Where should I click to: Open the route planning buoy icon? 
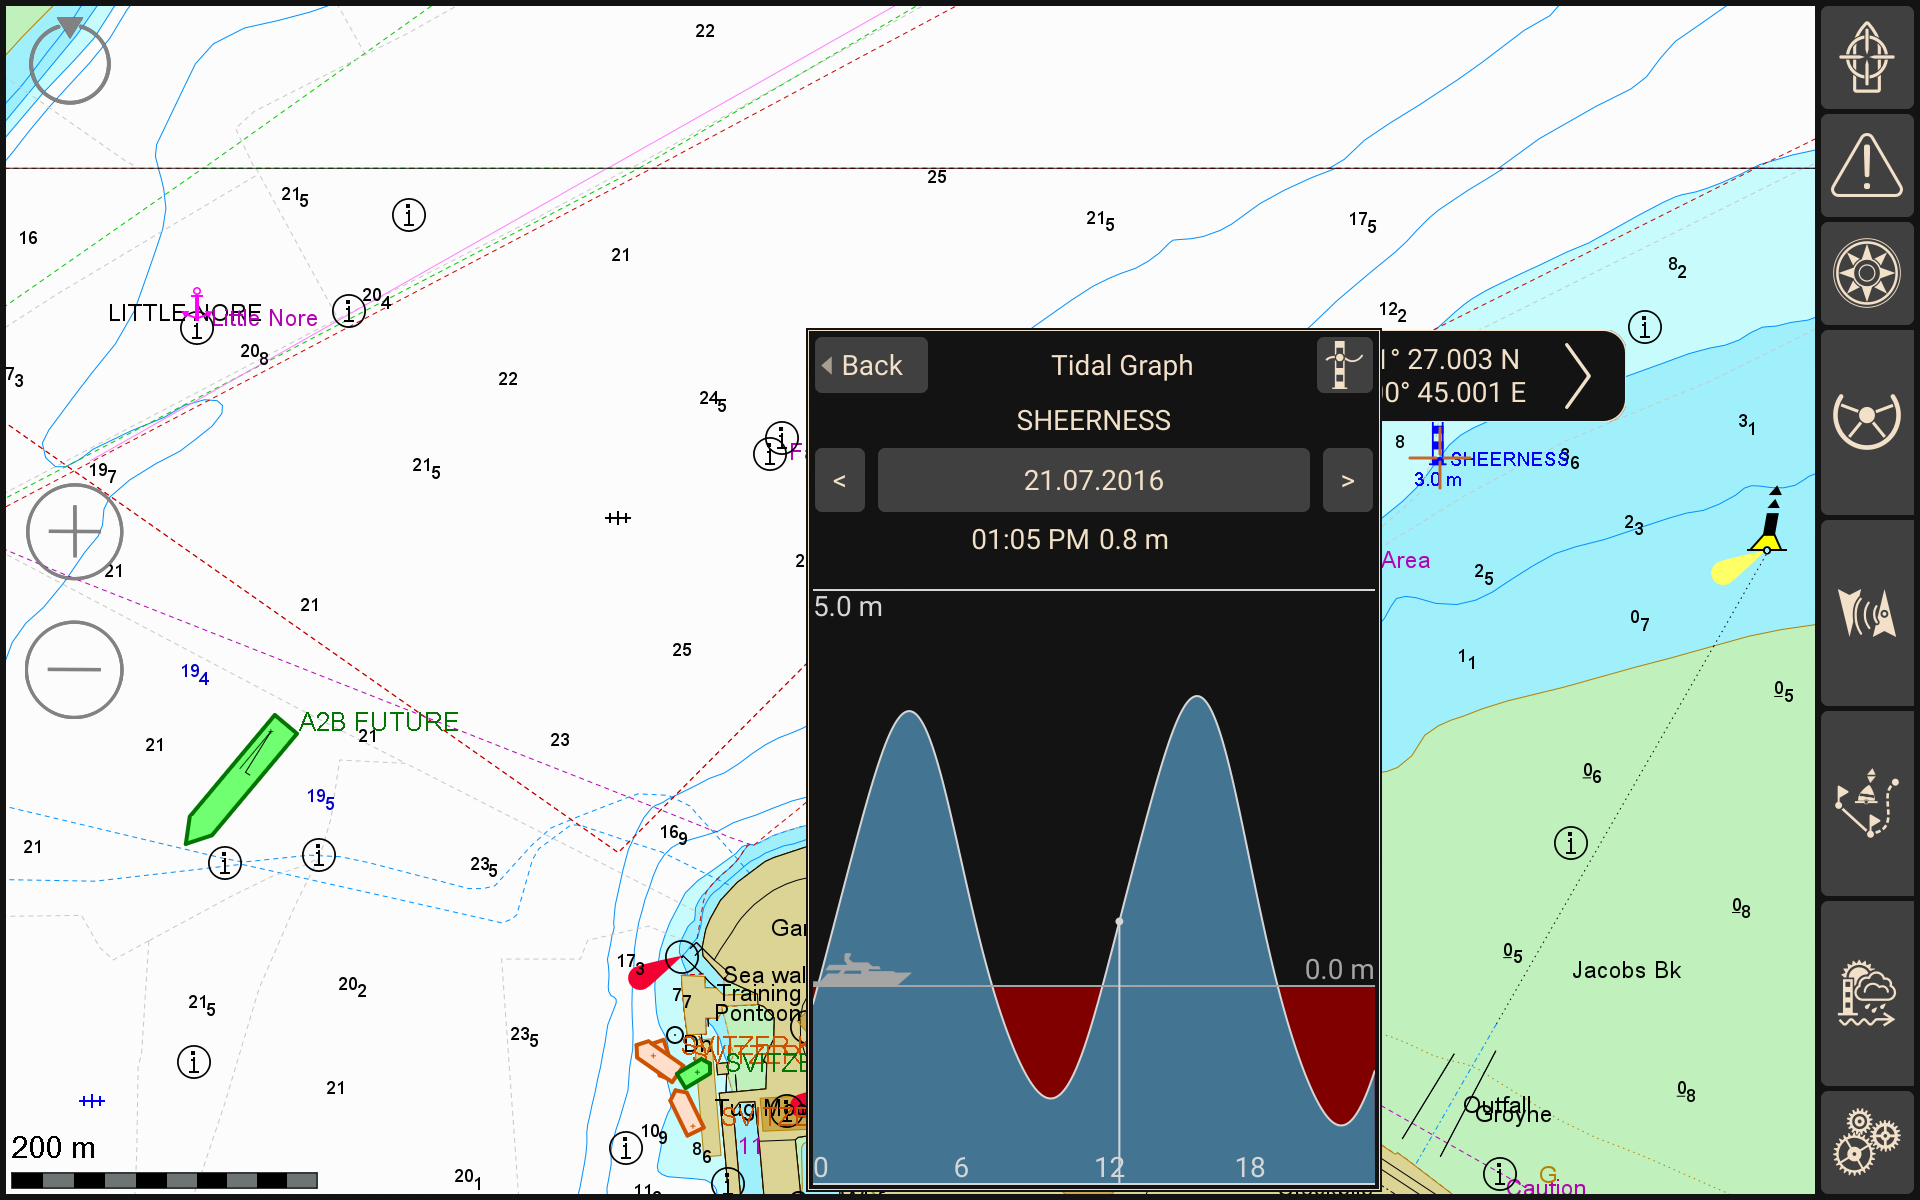click(x=1866, y=803)
